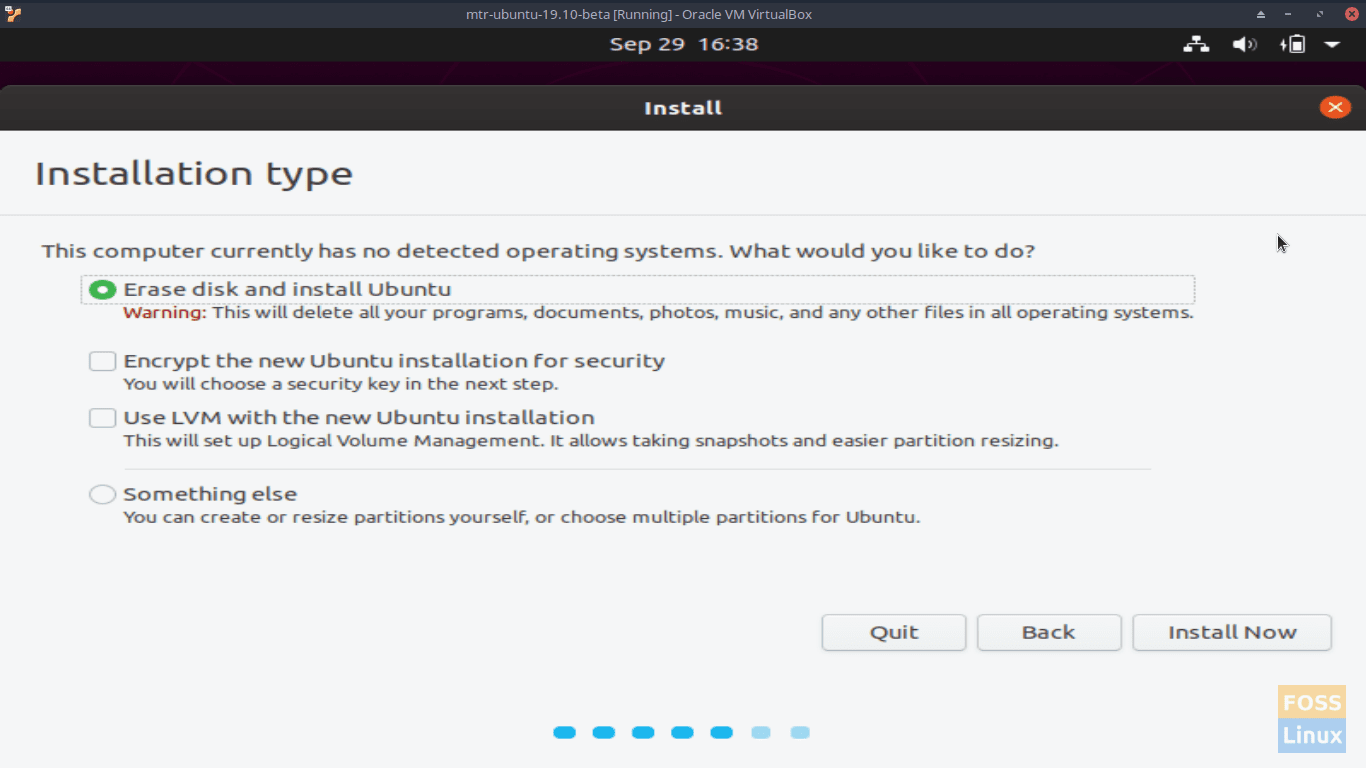Viewport: 1366px width, 768px height.
Task: Close the Install window with orange X
Action: tap(1335, 108)
